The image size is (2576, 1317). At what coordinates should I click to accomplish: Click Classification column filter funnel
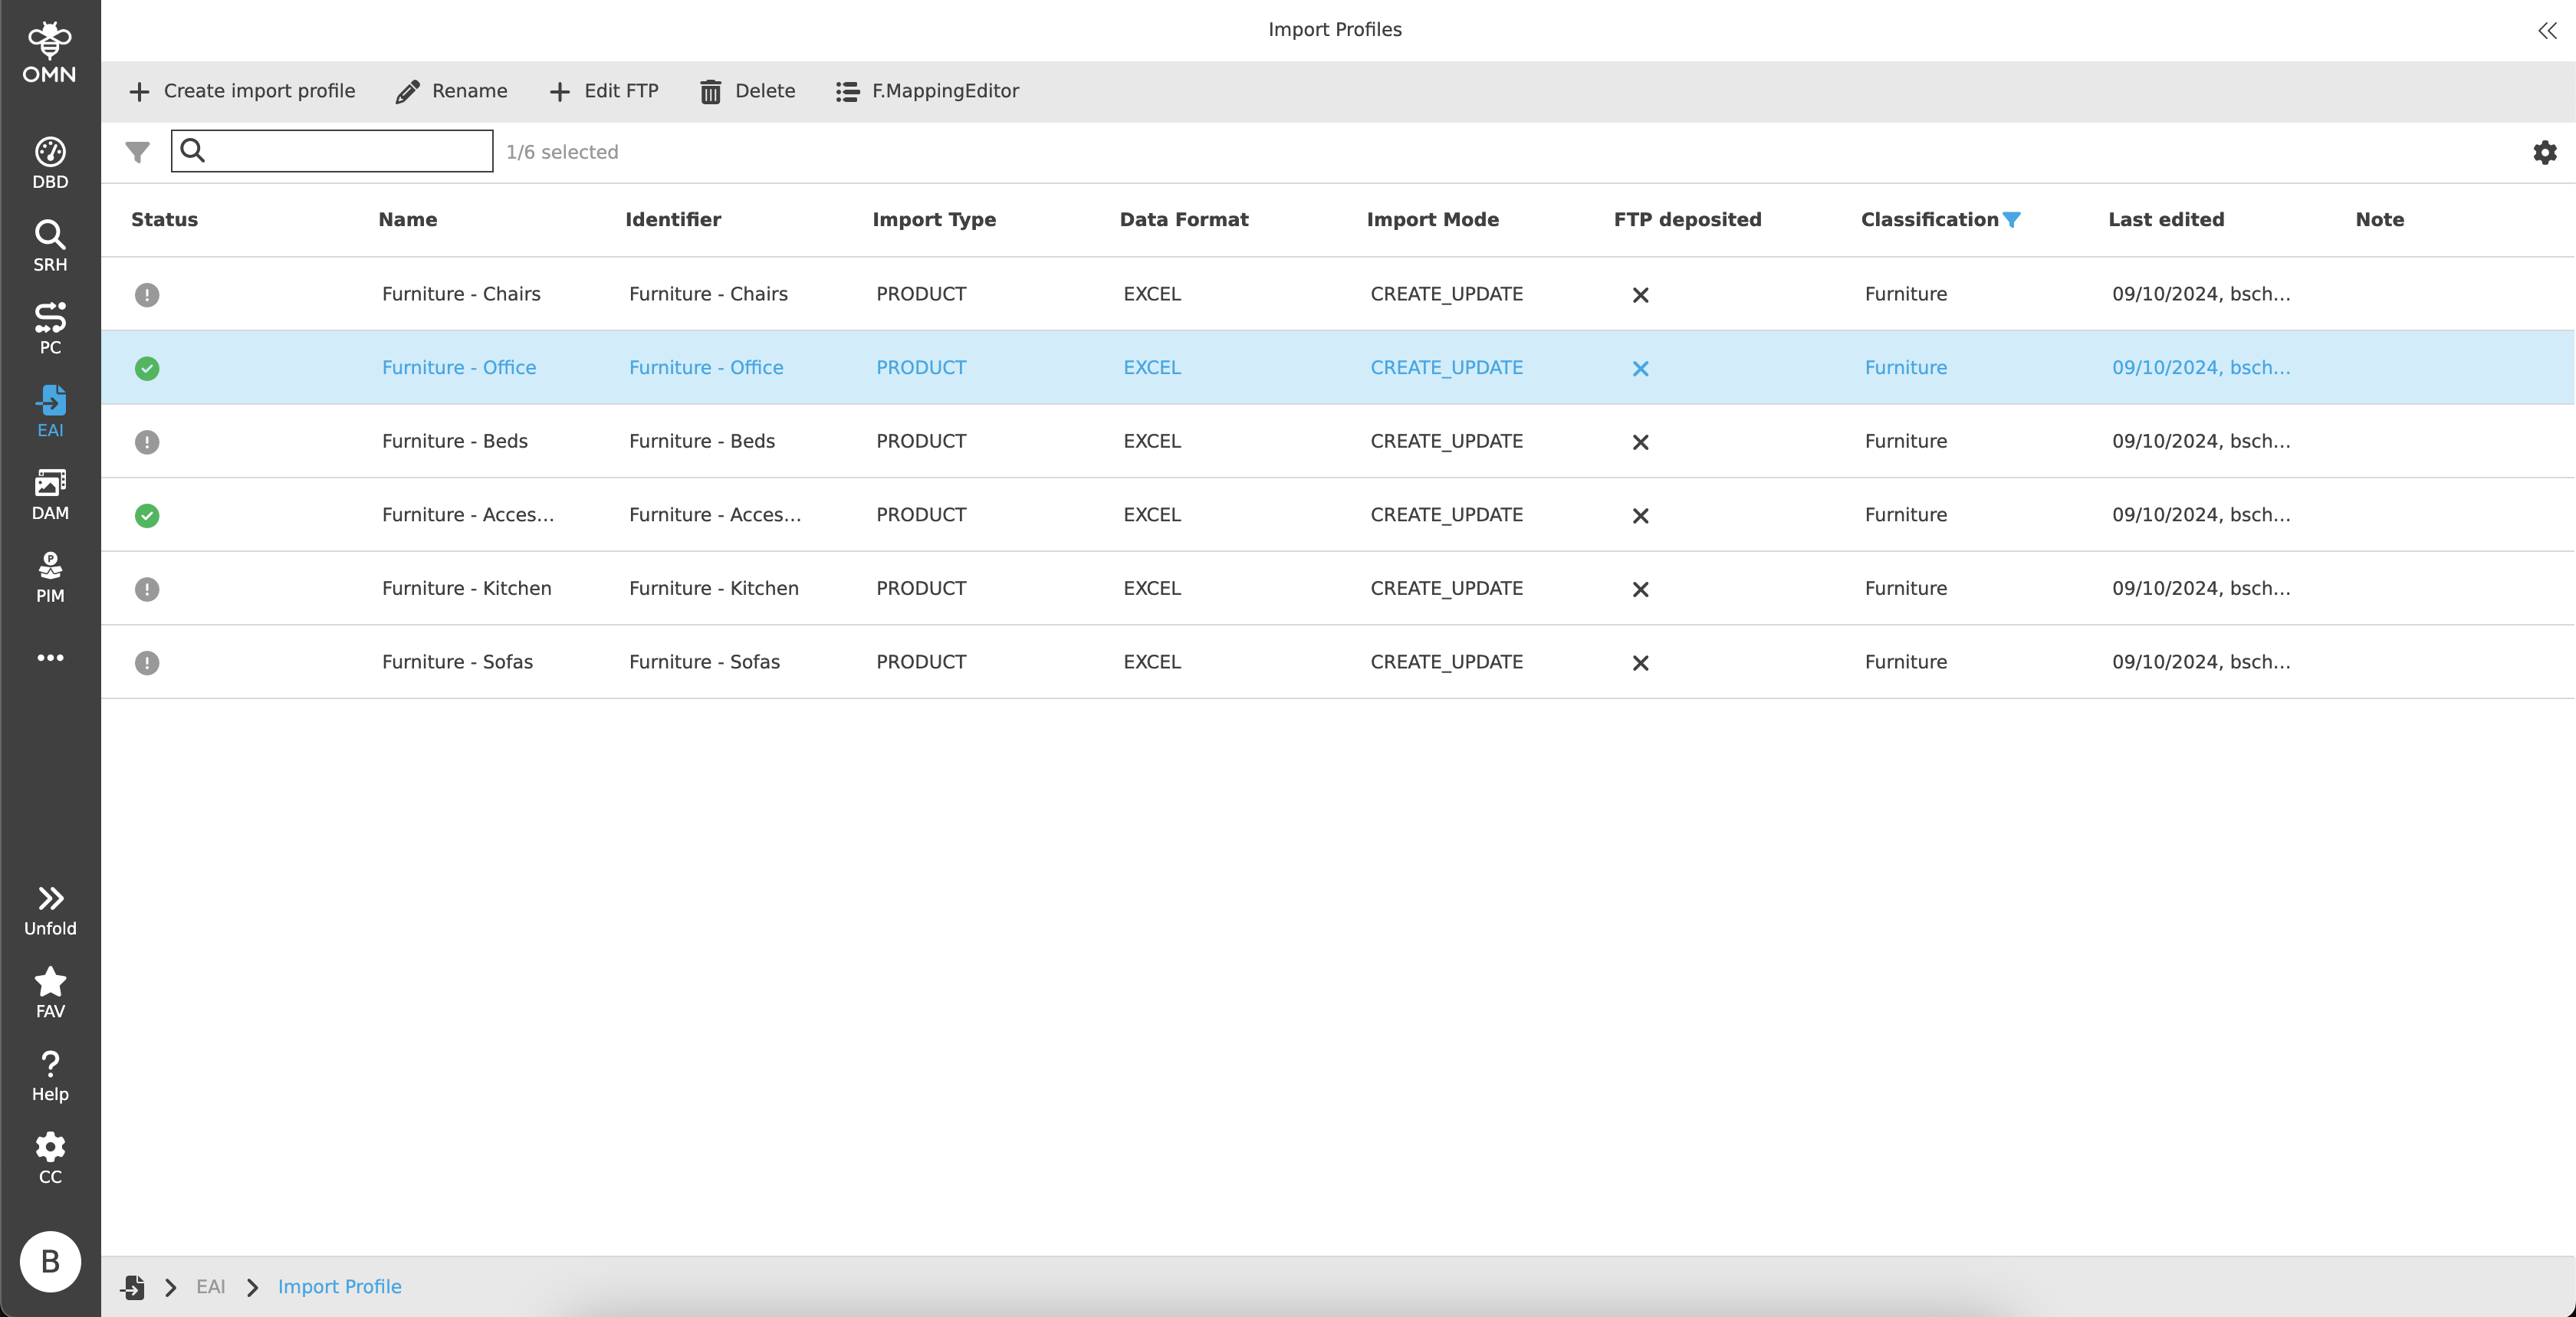(x=2012, y=220)
